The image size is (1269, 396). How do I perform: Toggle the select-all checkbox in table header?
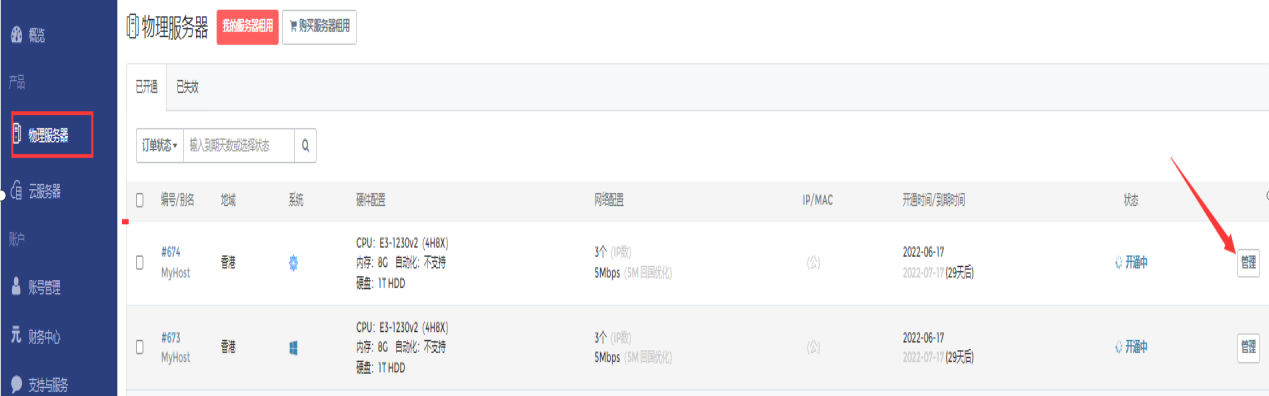click(x=140, y=200)
